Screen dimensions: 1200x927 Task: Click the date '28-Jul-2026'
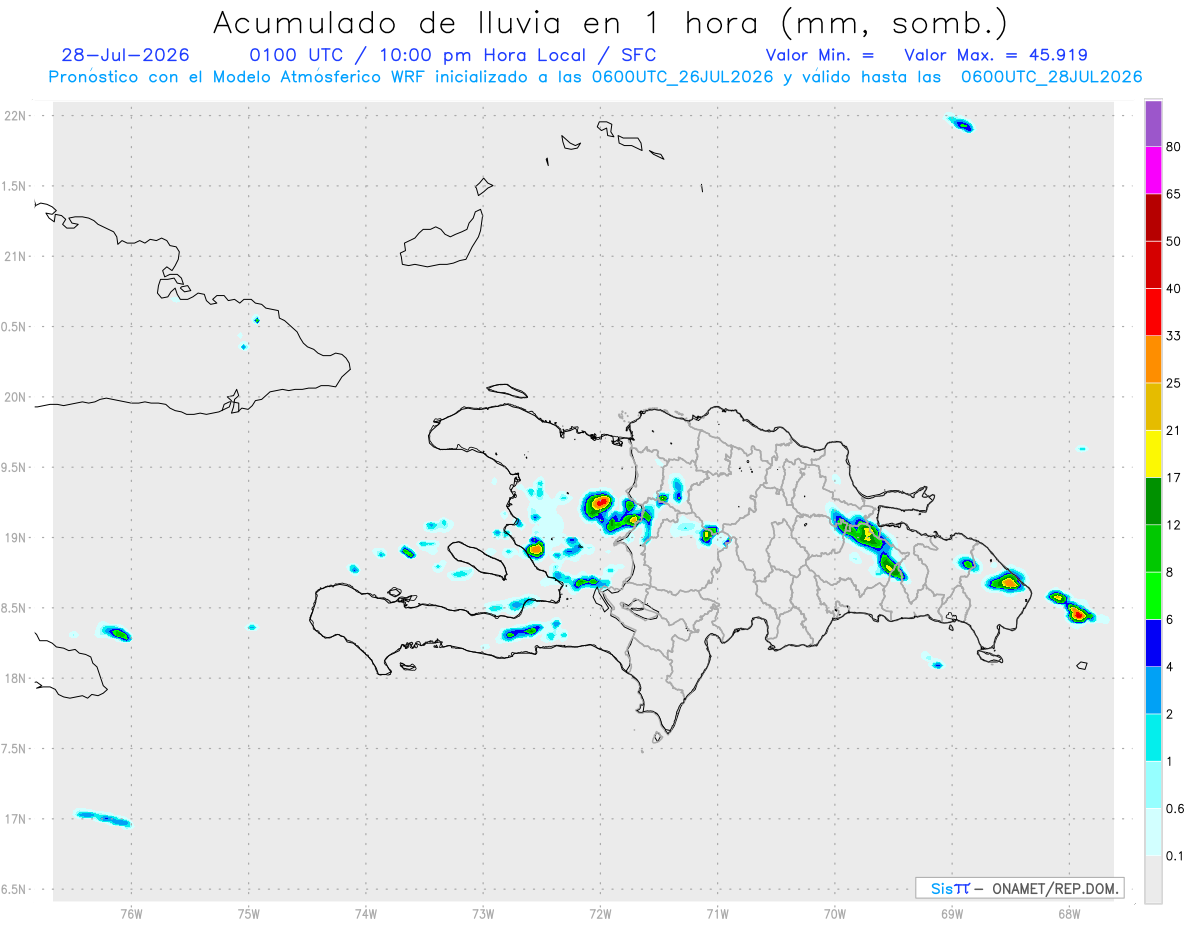[125, 55]
